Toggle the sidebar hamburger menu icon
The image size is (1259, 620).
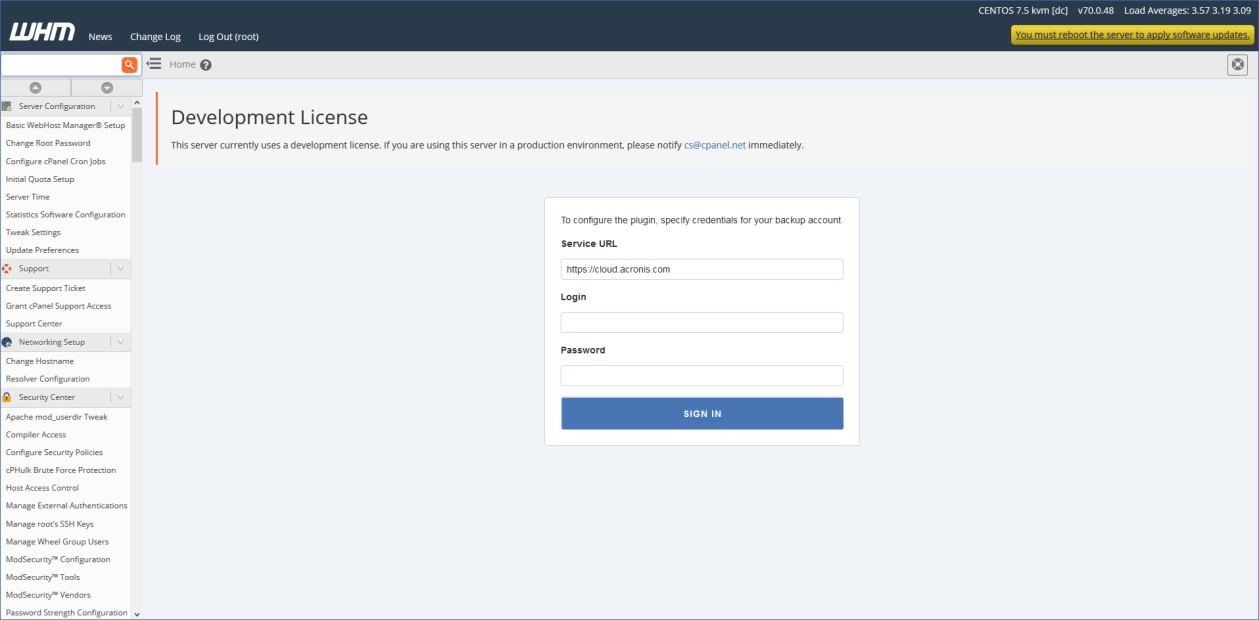point(154,64)
